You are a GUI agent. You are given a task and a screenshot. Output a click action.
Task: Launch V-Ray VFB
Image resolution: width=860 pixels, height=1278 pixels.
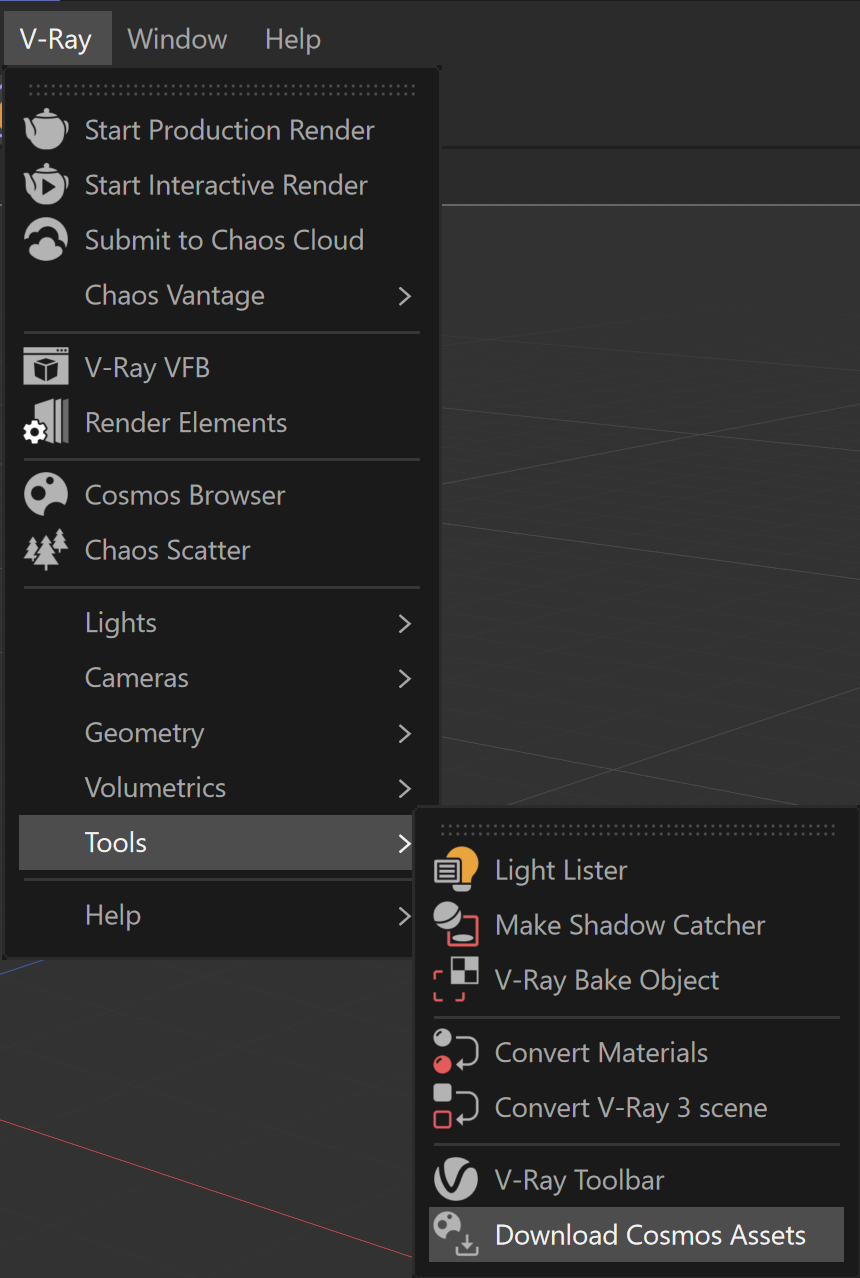coord(220,368)
